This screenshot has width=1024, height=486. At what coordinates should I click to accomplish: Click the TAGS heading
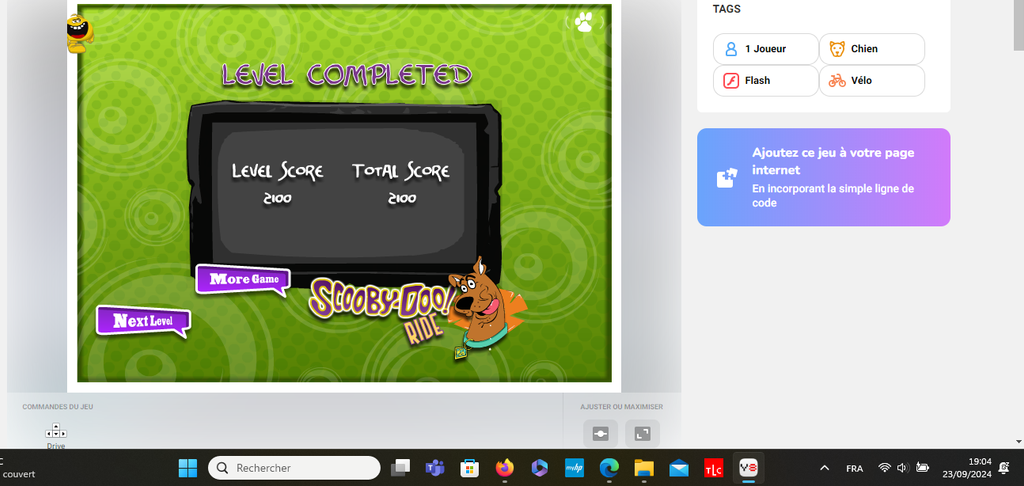coord(727,9)
